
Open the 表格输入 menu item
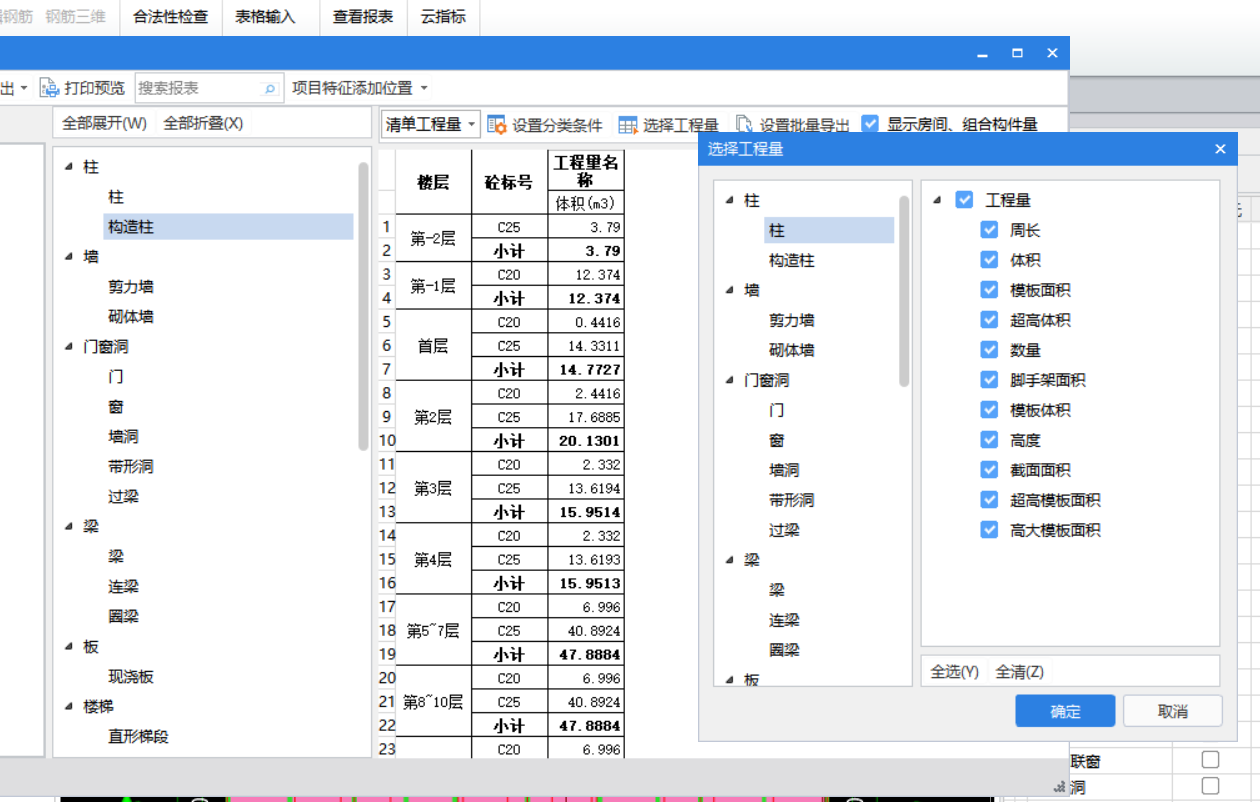[x=265, y=17]
